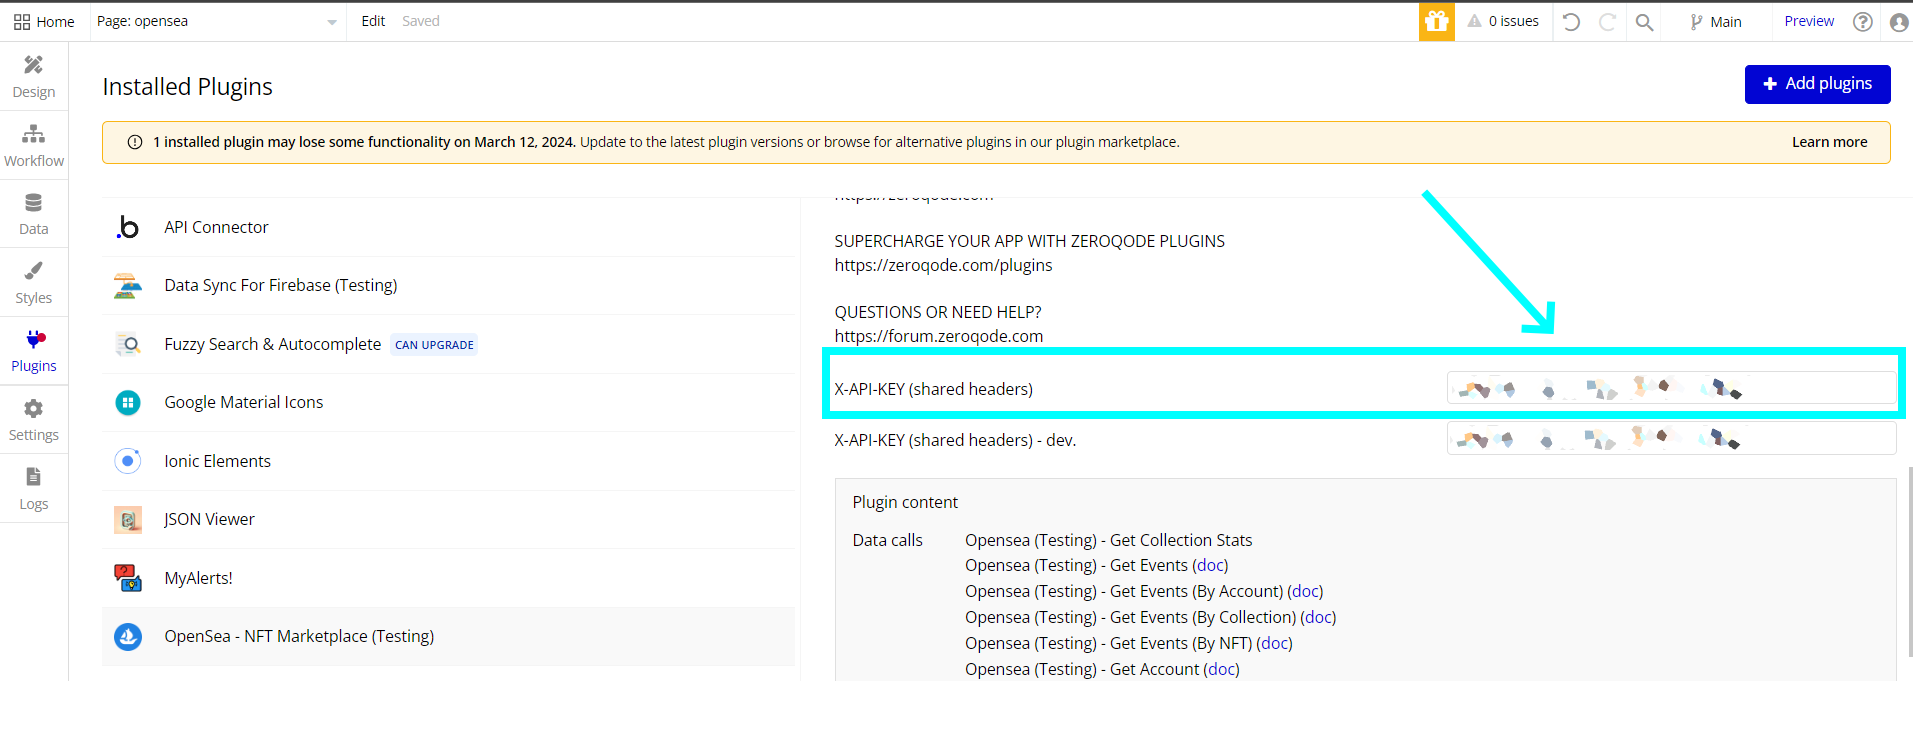Open the zeroqode.com/plugins link

coord(943,265)
